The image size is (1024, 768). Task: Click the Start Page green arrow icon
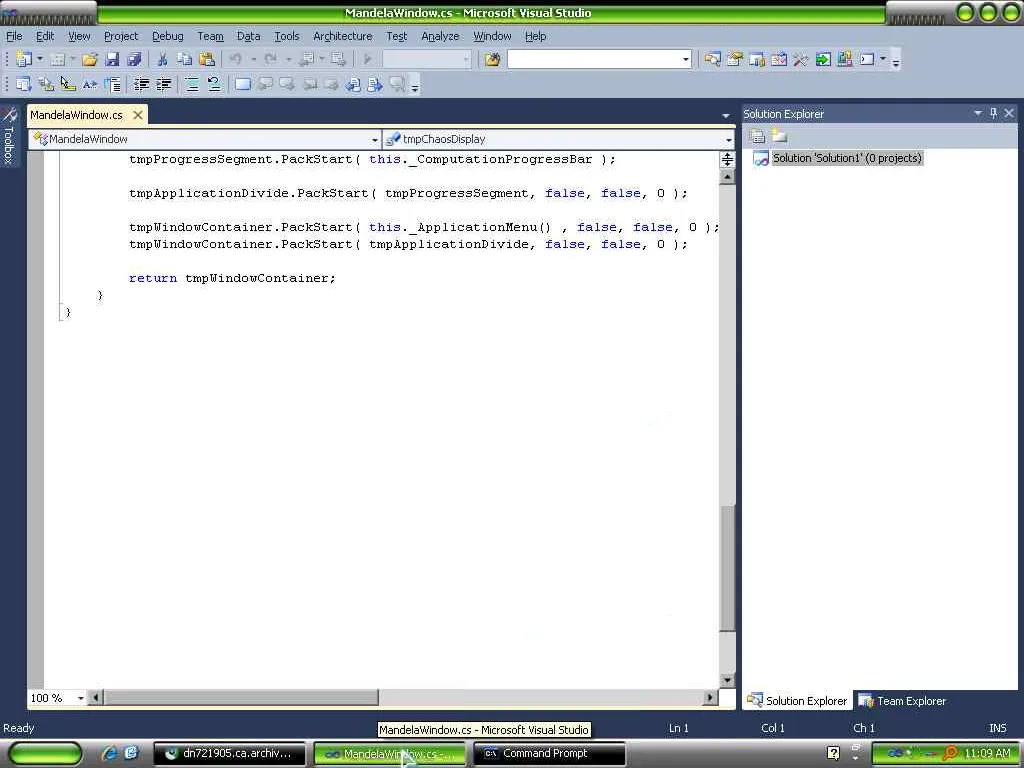click(823, 59)
